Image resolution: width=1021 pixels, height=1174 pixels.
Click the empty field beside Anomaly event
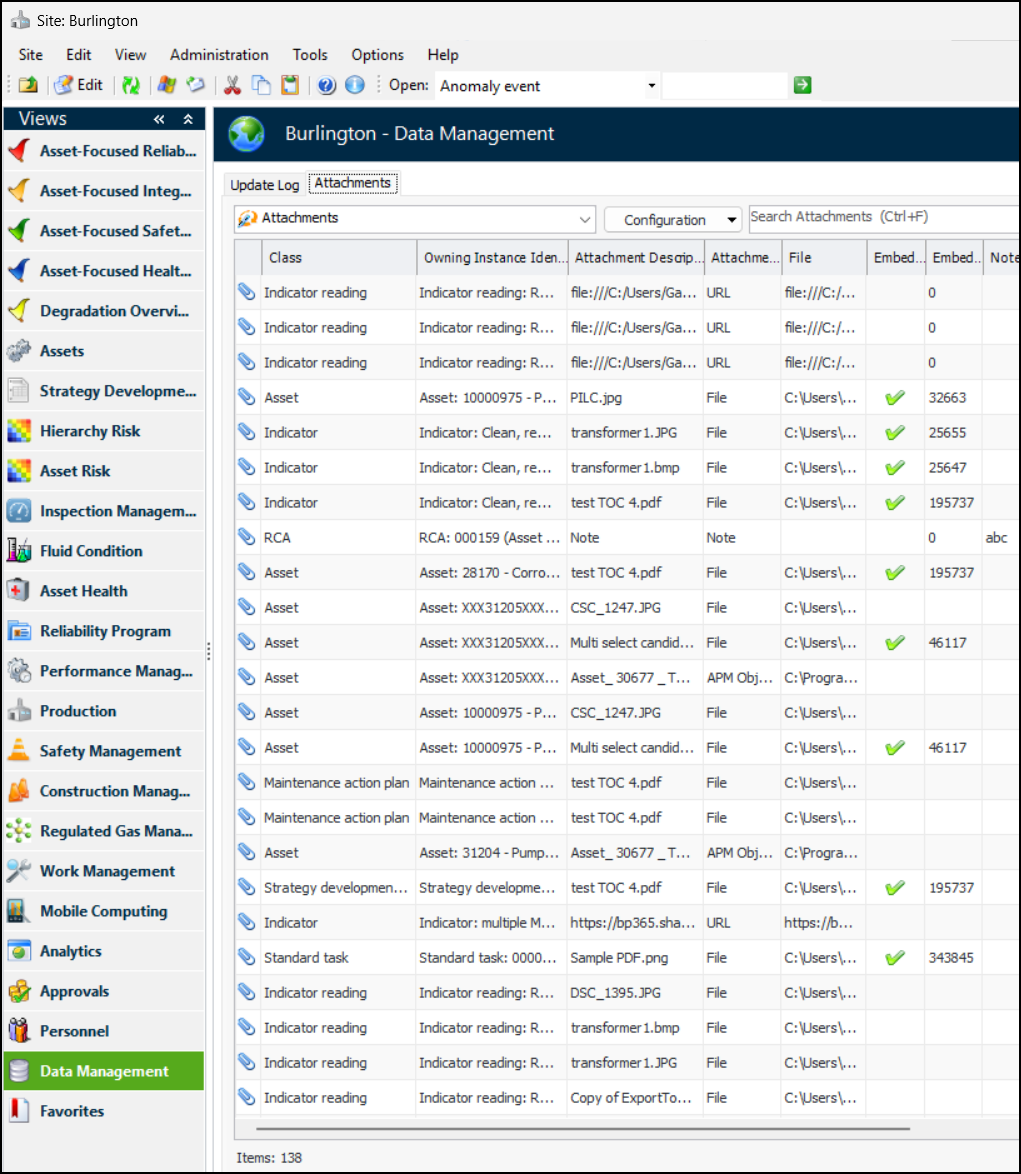(x=725, y=85)
